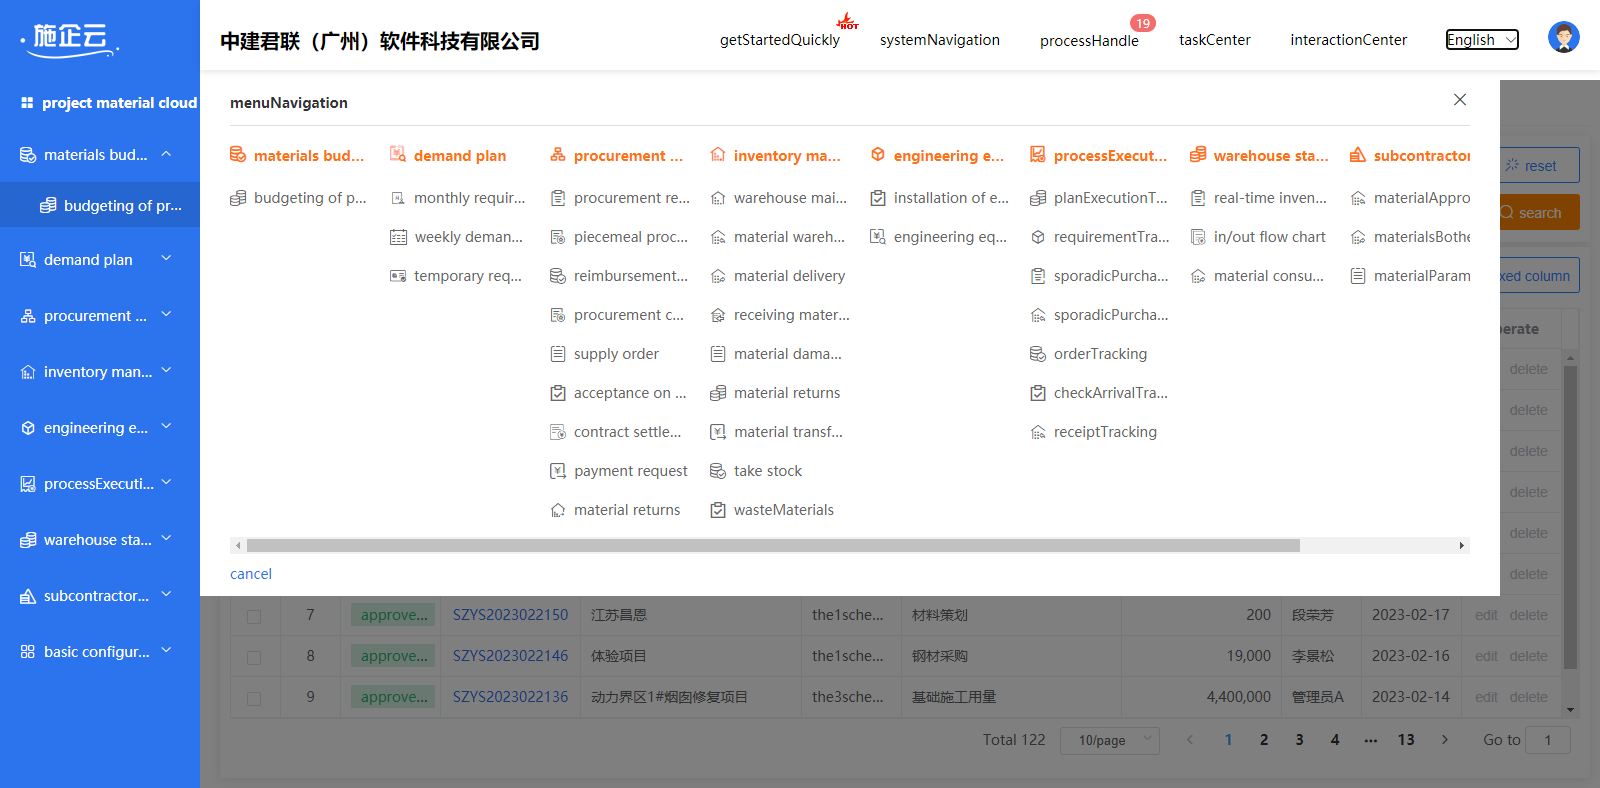Check the row 7 checkbox
1600x788 pixels.
pyautogui.click(x=254, y=616)
